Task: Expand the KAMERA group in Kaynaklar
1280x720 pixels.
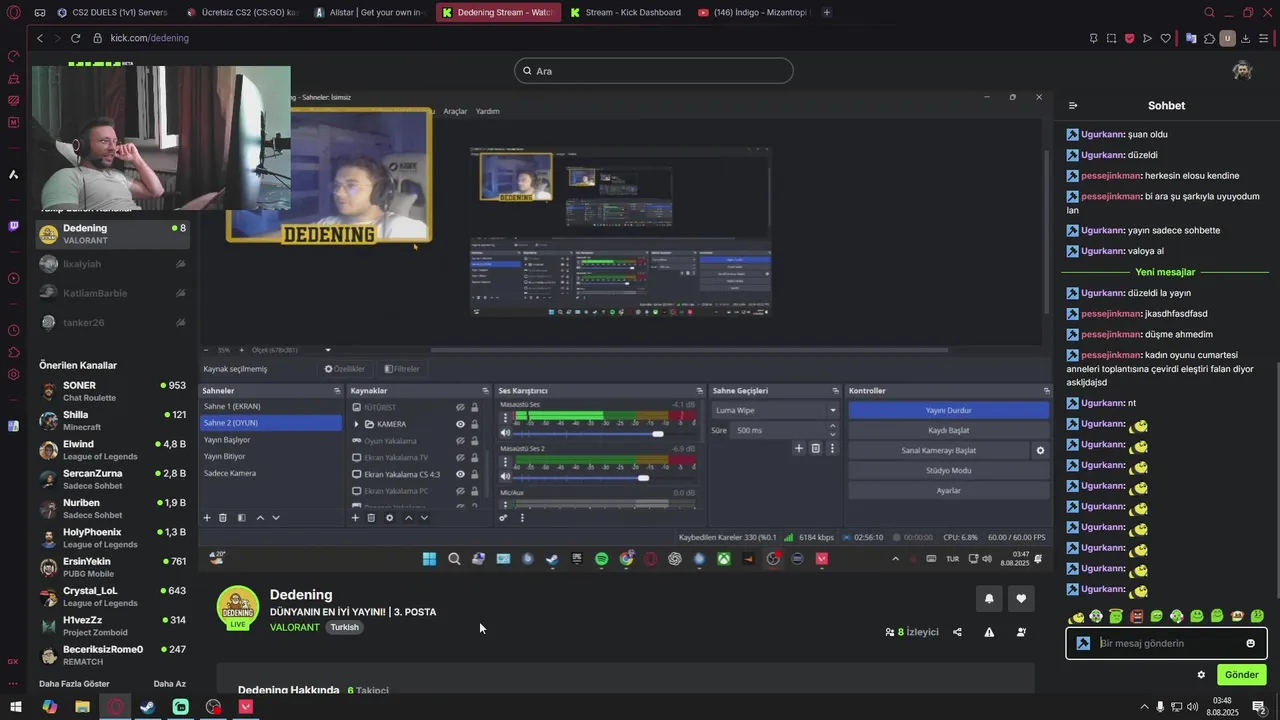Action: click(357, 424)
